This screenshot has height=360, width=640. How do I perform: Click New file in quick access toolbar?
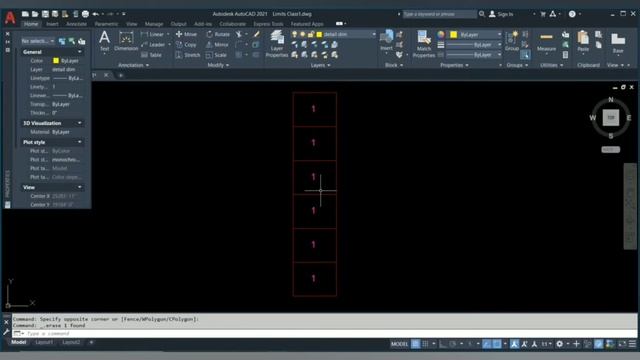coord(25,14)
